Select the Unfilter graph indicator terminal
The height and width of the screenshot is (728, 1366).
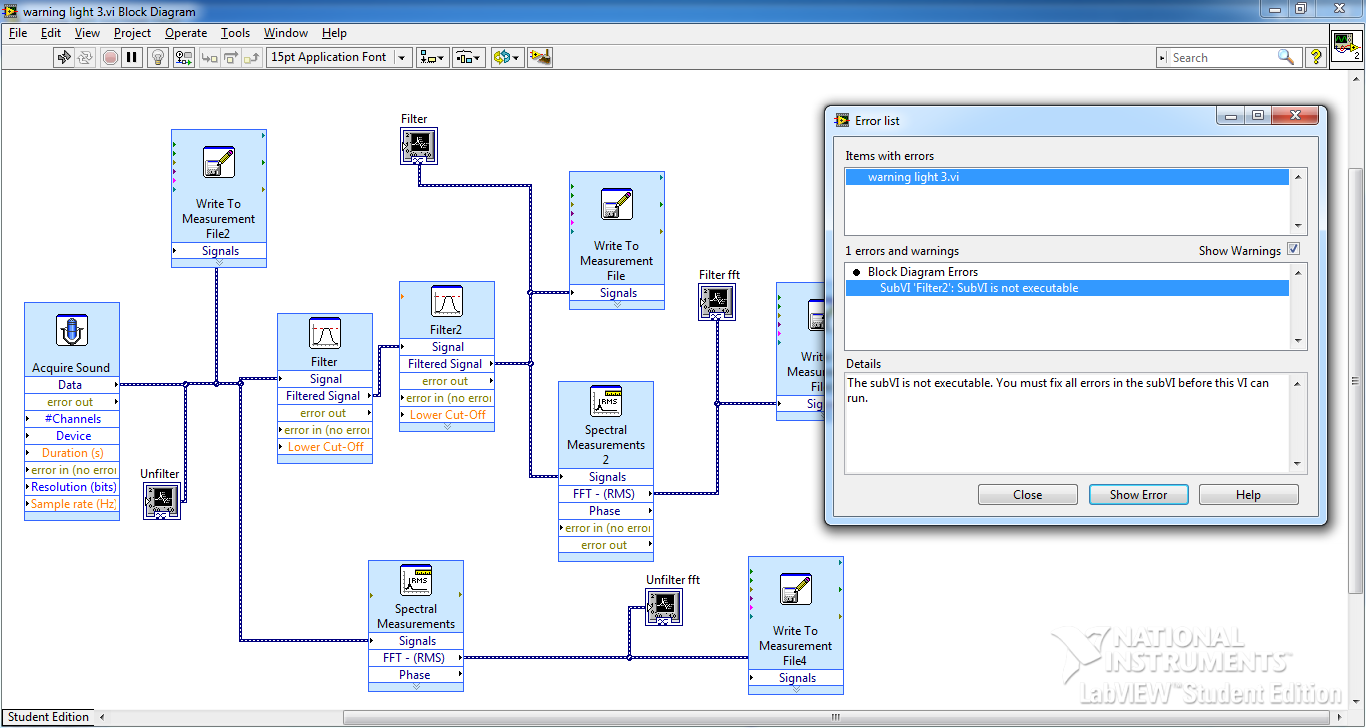click(x=161, y=501)
